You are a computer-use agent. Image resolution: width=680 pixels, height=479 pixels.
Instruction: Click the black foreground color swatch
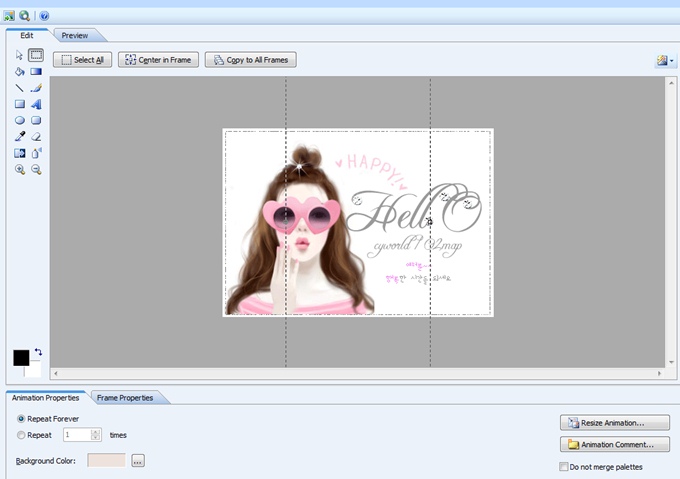point(21,358)
